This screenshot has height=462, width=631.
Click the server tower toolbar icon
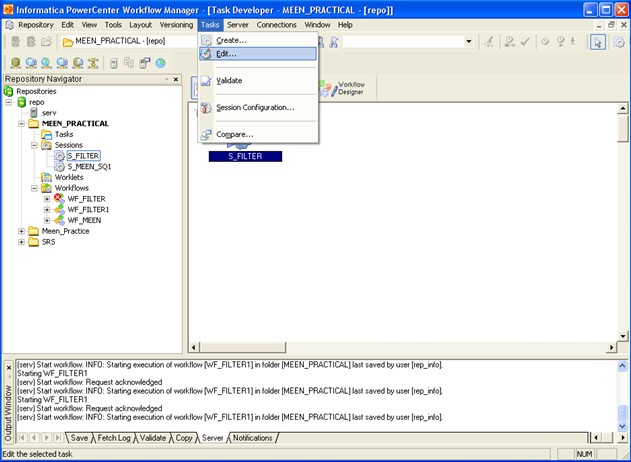[x=114, y=63]
